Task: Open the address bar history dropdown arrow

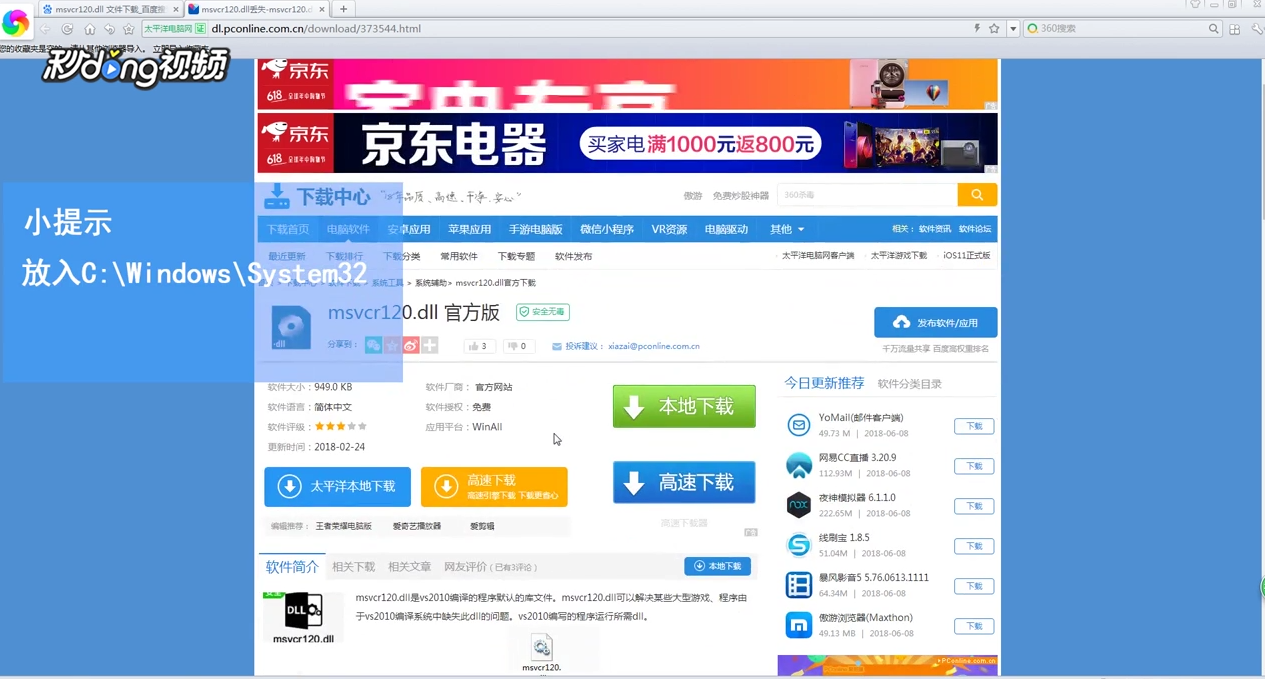Action: tap(1011, 28)
